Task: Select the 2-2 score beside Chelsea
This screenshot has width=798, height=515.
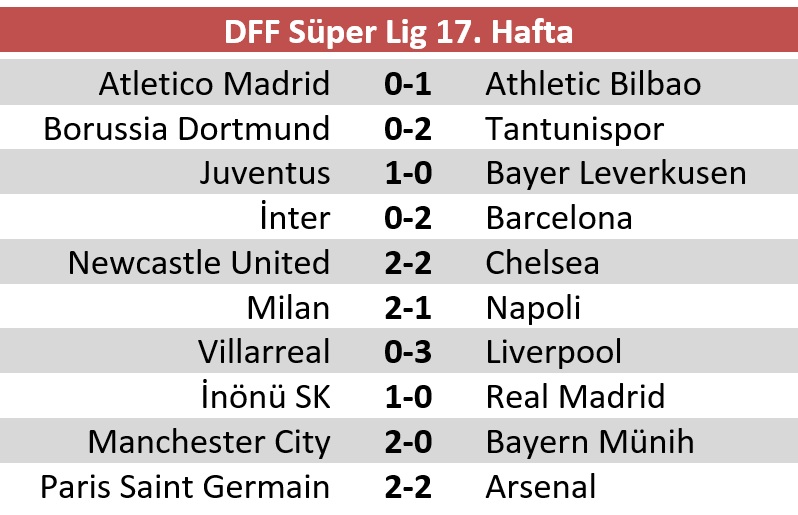Action: [x=408, y=263]
